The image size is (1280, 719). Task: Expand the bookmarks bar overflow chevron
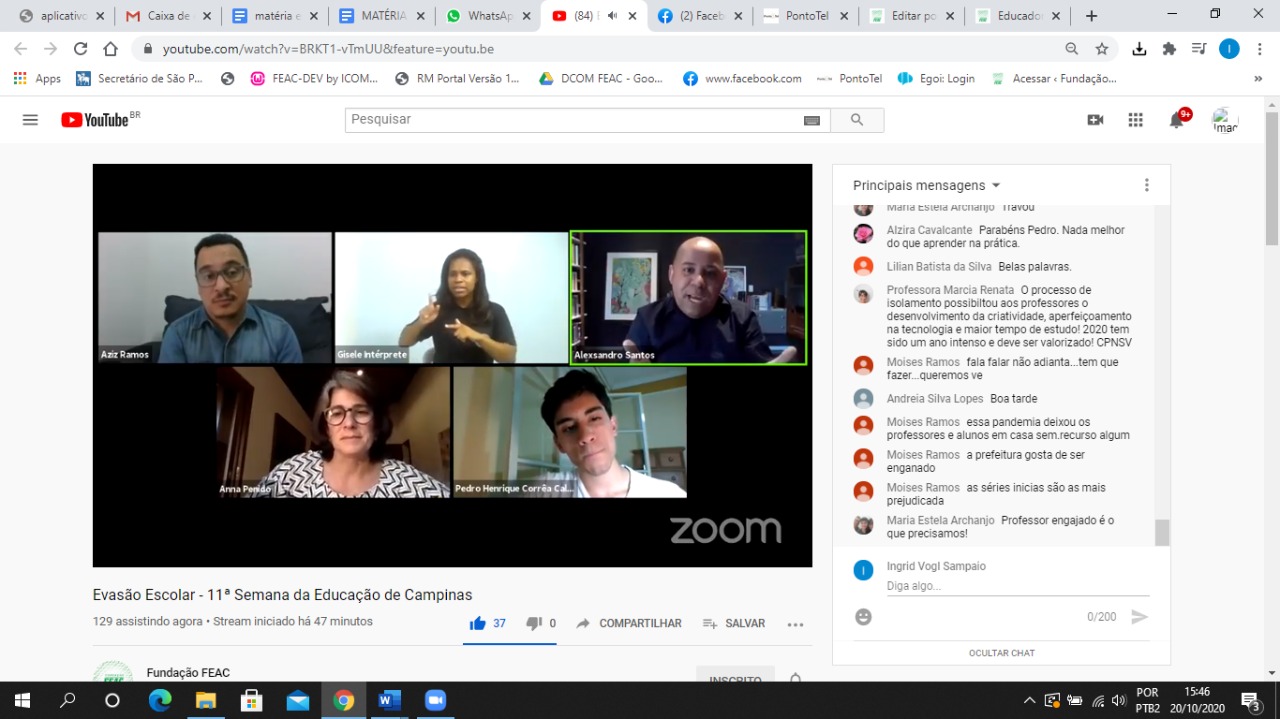click(x=1258, y=78)
